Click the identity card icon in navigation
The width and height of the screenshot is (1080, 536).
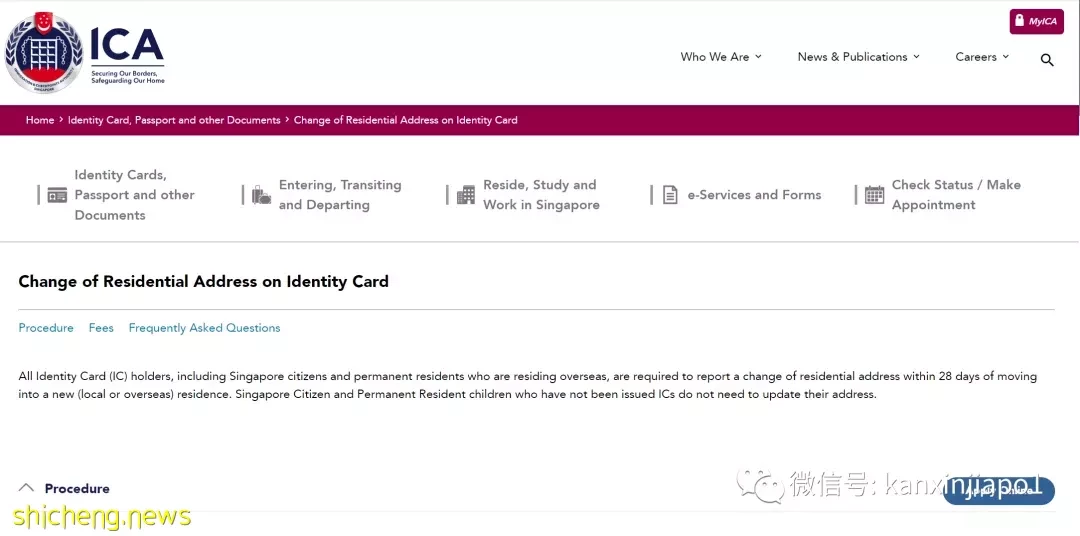(x=57, y=195)
